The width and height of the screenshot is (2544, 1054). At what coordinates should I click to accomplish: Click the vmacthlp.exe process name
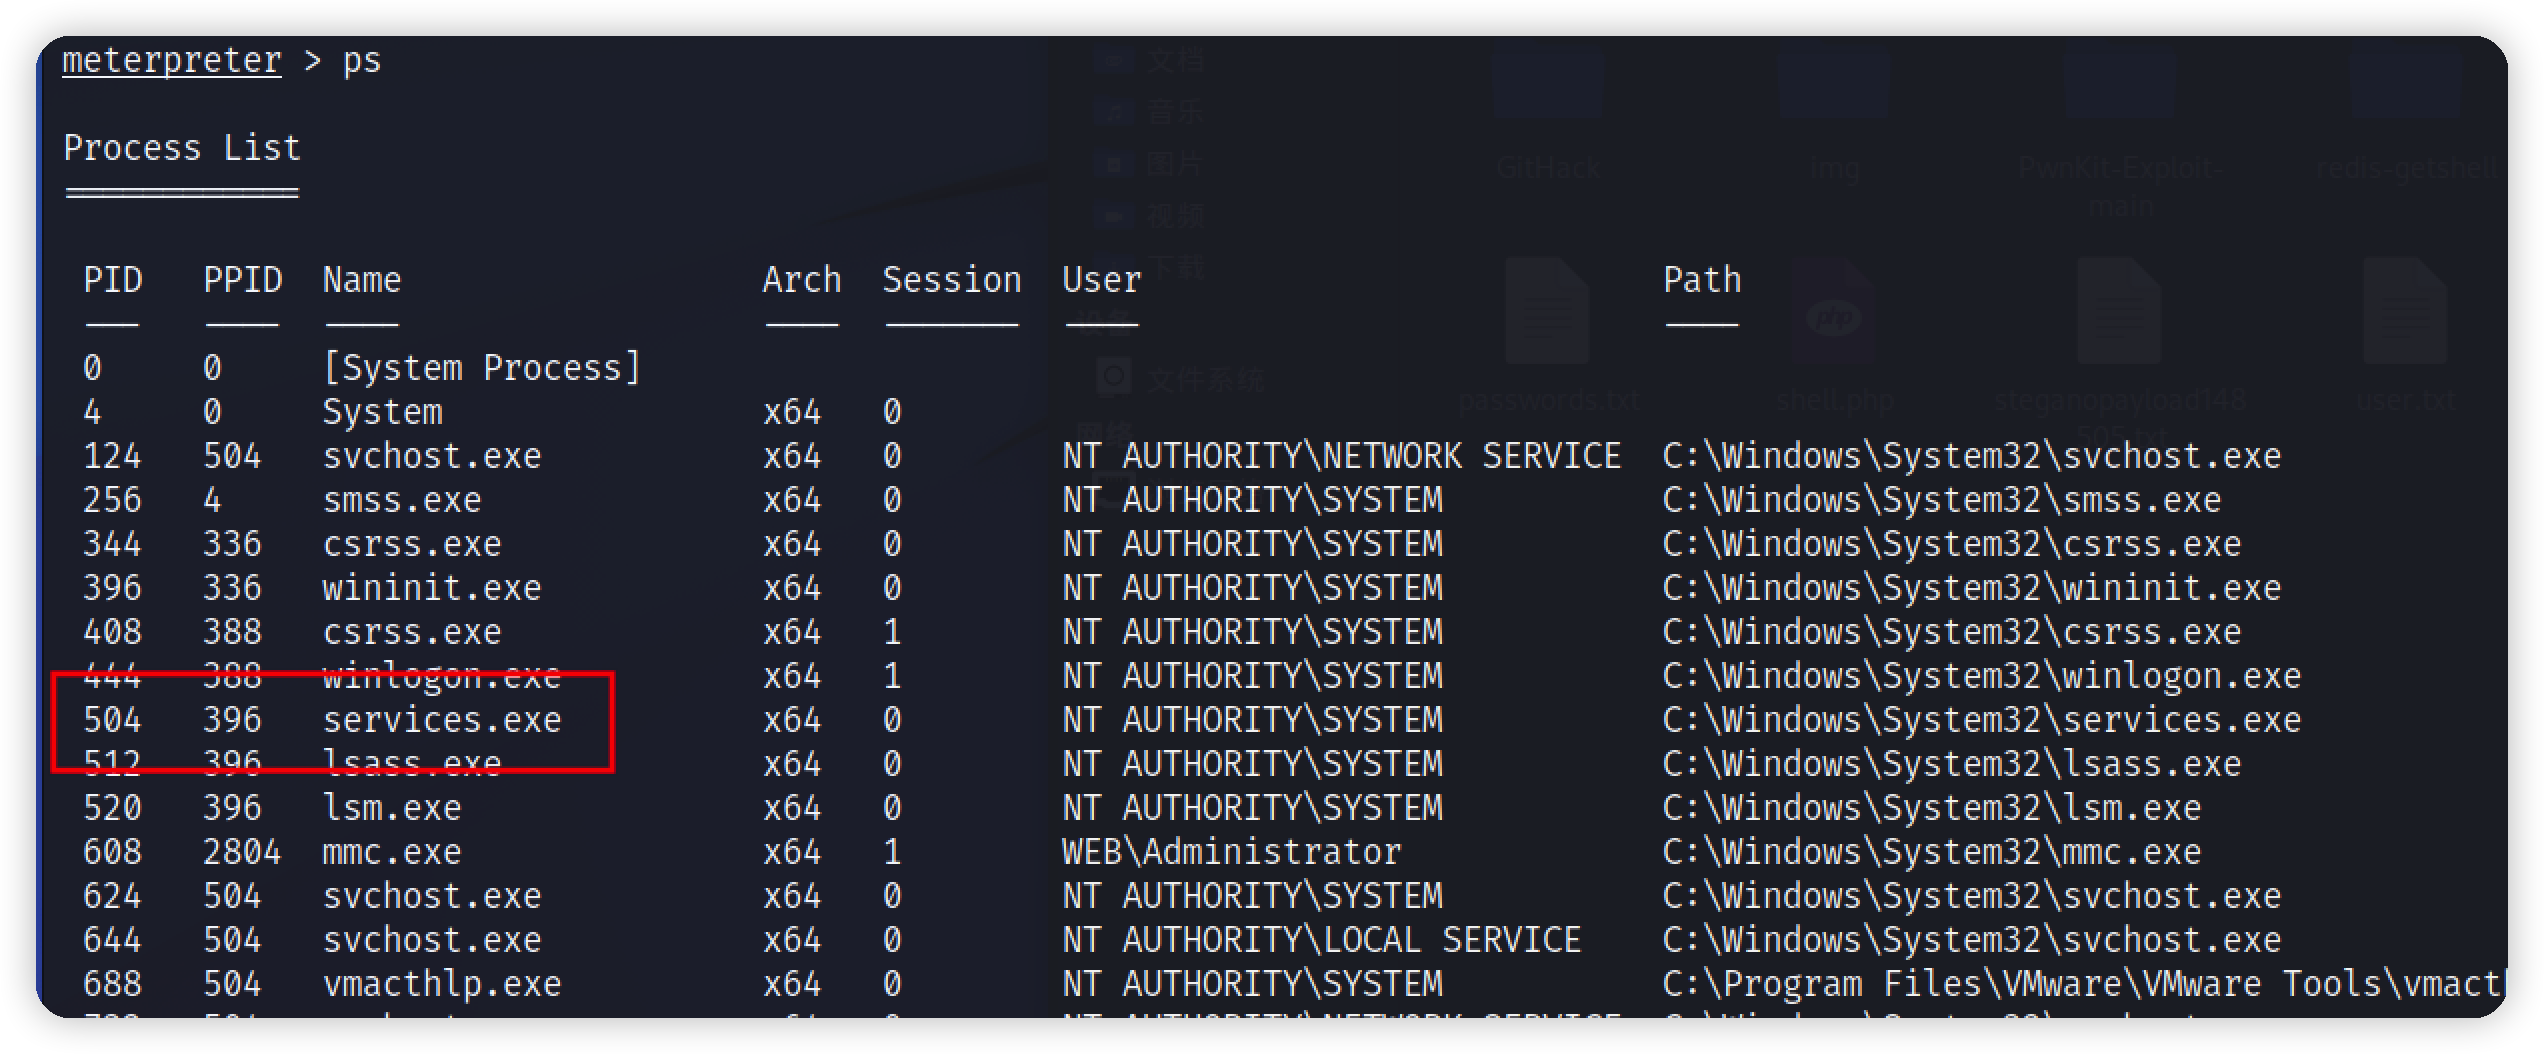[x=442, y=984]
